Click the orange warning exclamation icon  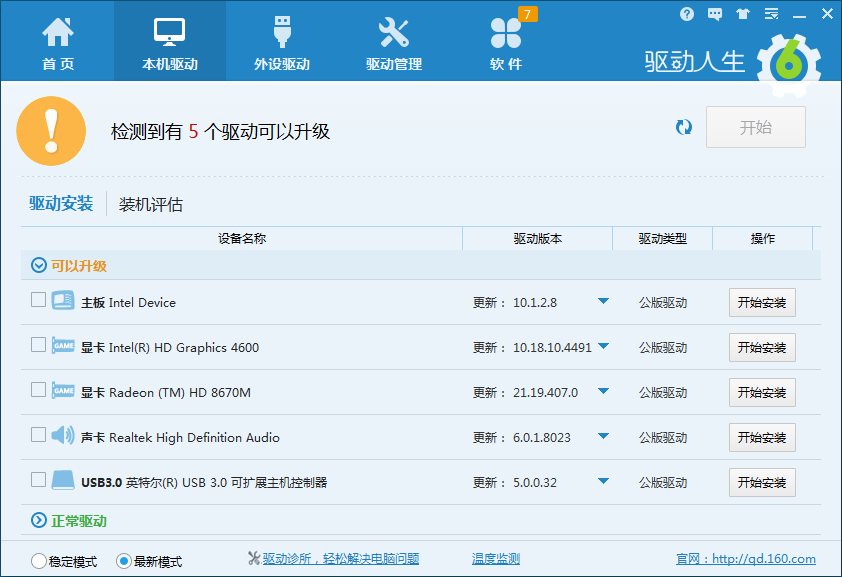point(51,131)
